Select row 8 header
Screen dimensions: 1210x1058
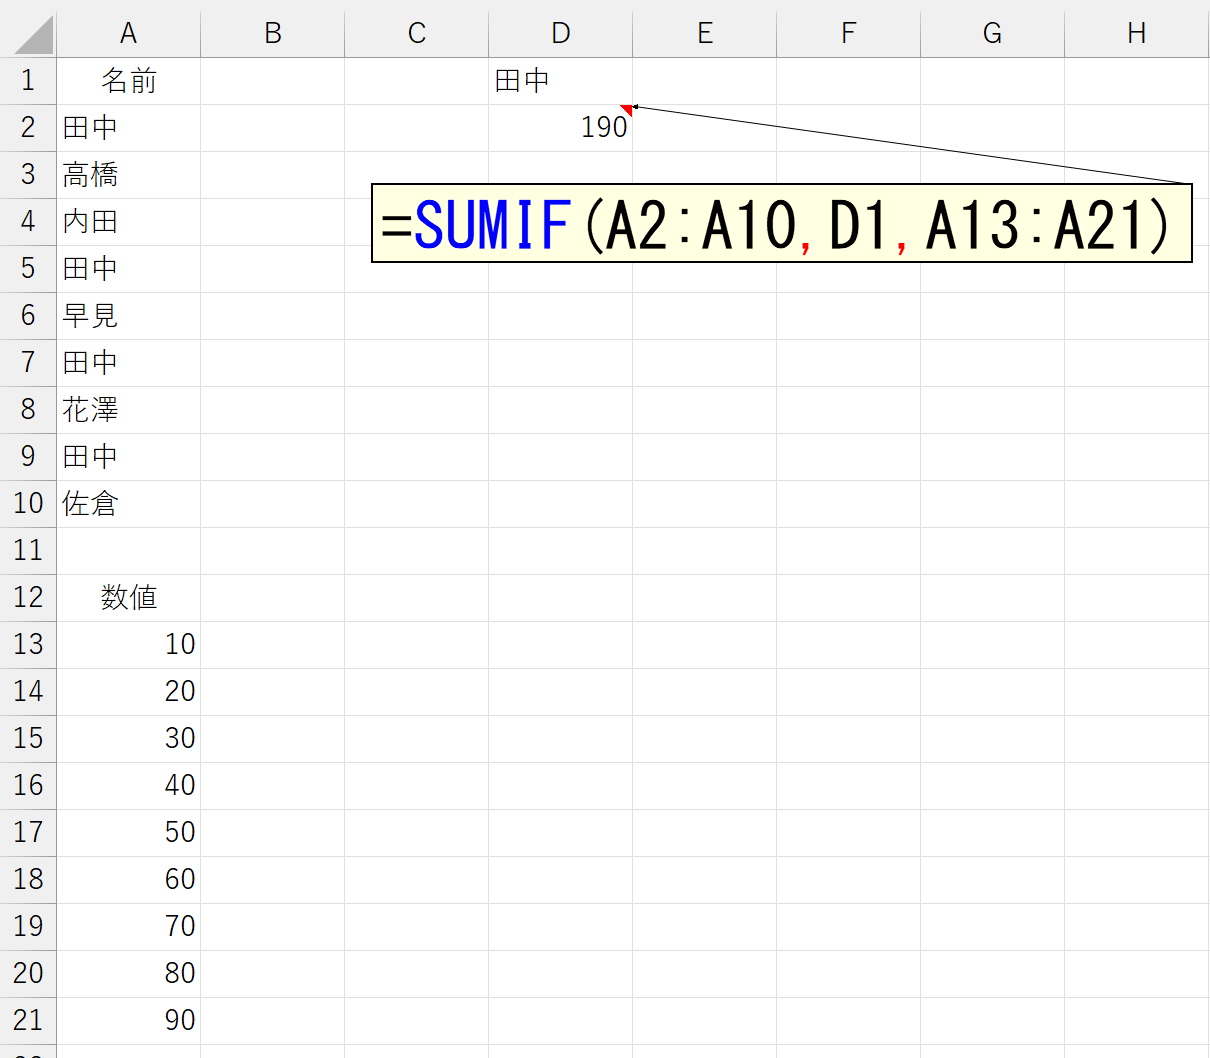click(x=28, y=410)
